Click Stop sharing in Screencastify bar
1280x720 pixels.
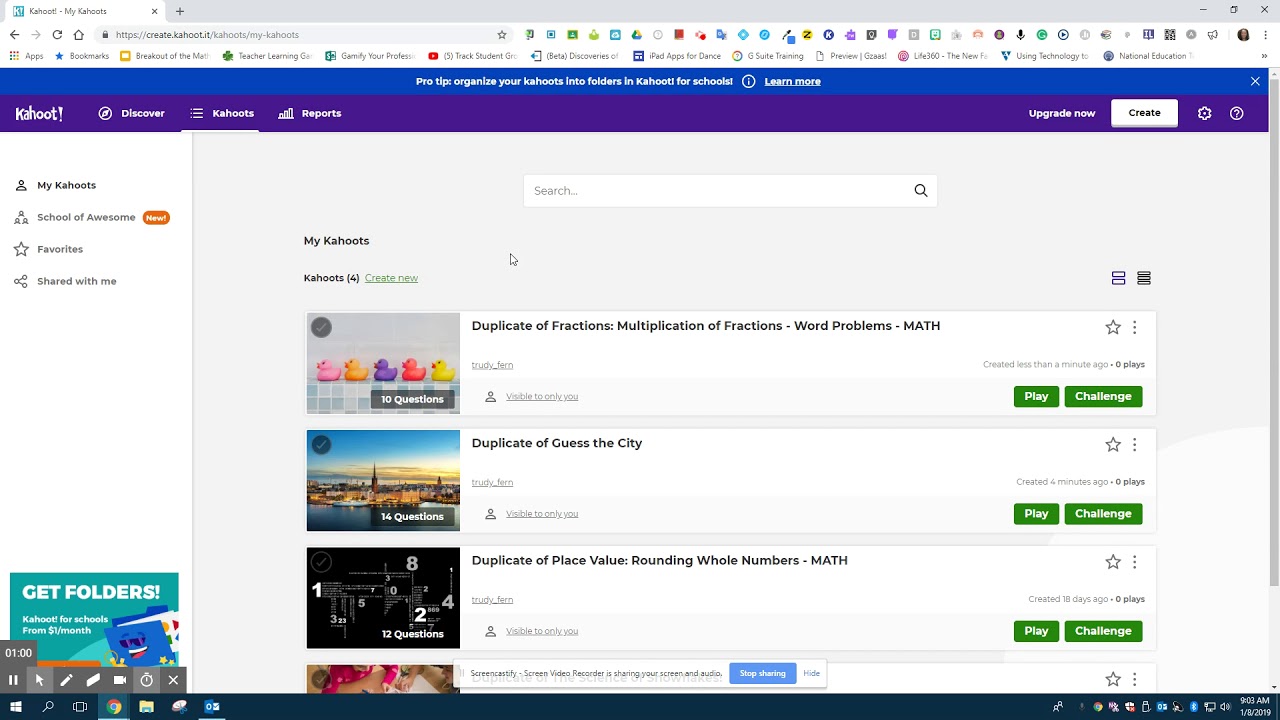762,673
